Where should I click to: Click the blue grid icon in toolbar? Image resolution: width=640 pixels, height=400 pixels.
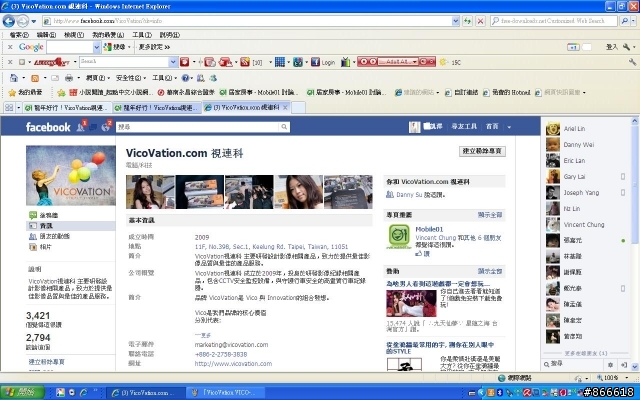pyautogui.click(x=280, y=62)
